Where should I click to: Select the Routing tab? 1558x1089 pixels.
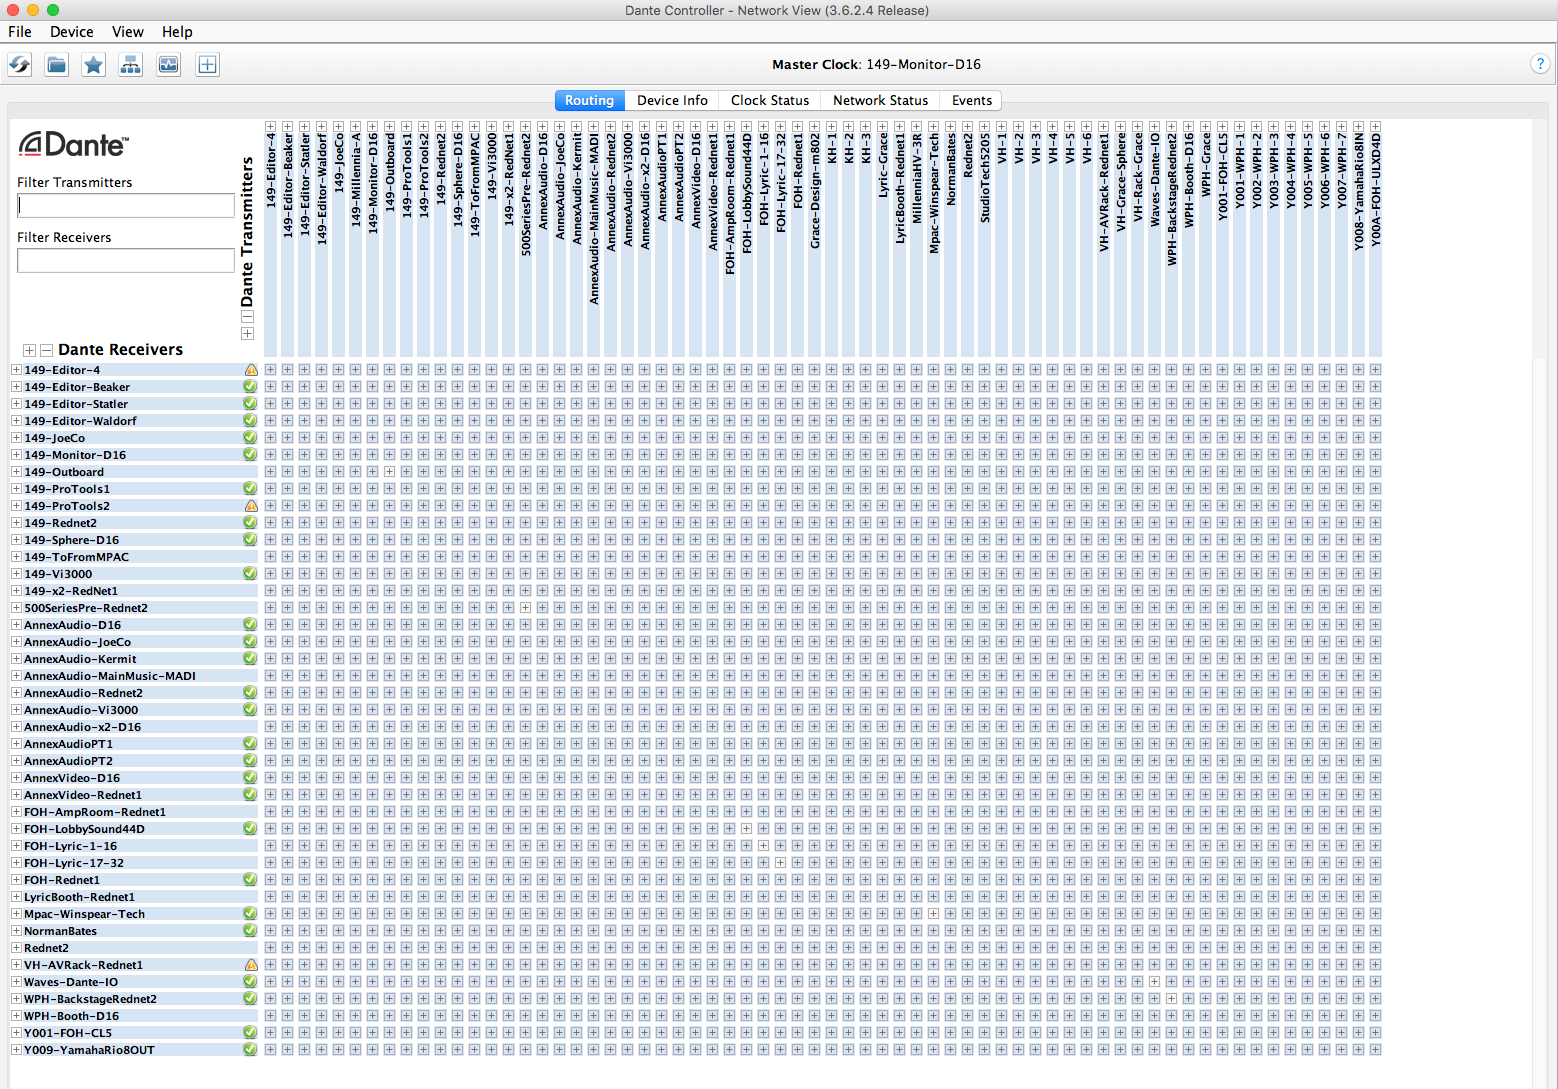tap(589, 101)
